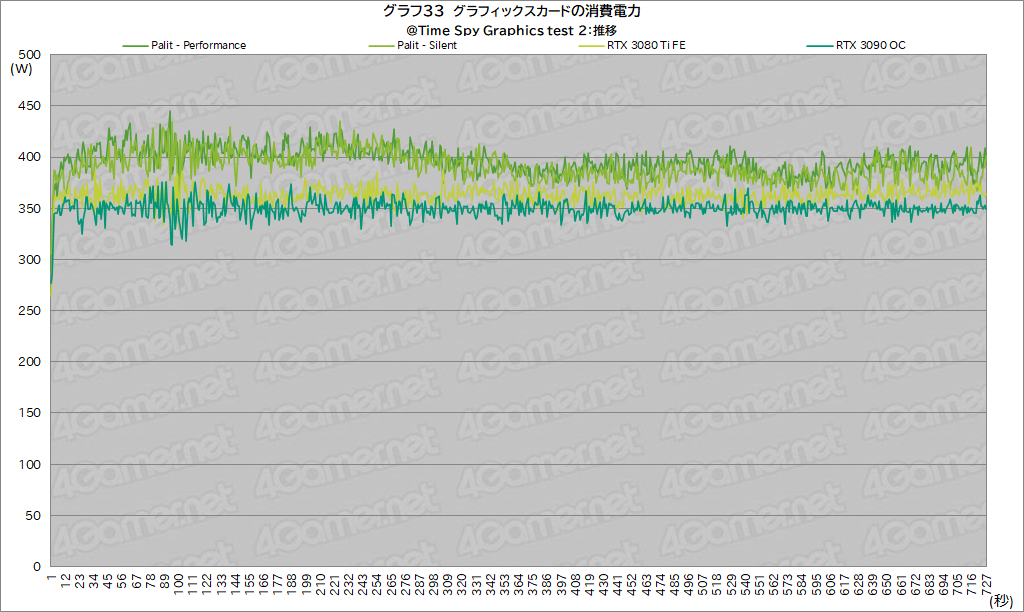
Task: Click the "(W)" unit label
Action: [21, 69]
